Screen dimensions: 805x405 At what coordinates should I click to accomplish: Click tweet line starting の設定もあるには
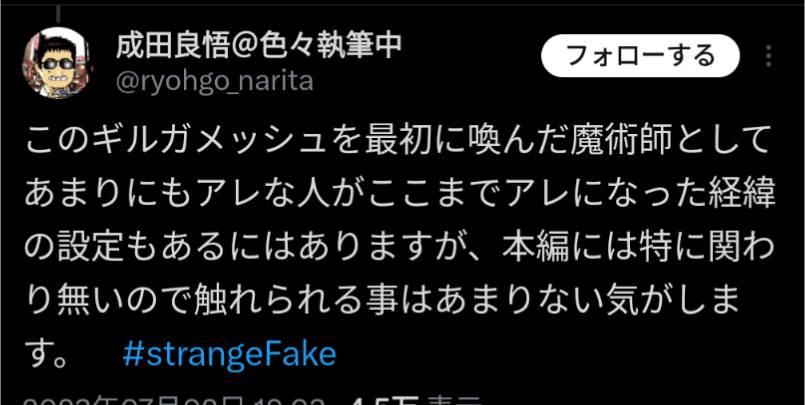[x=400, y=248]
